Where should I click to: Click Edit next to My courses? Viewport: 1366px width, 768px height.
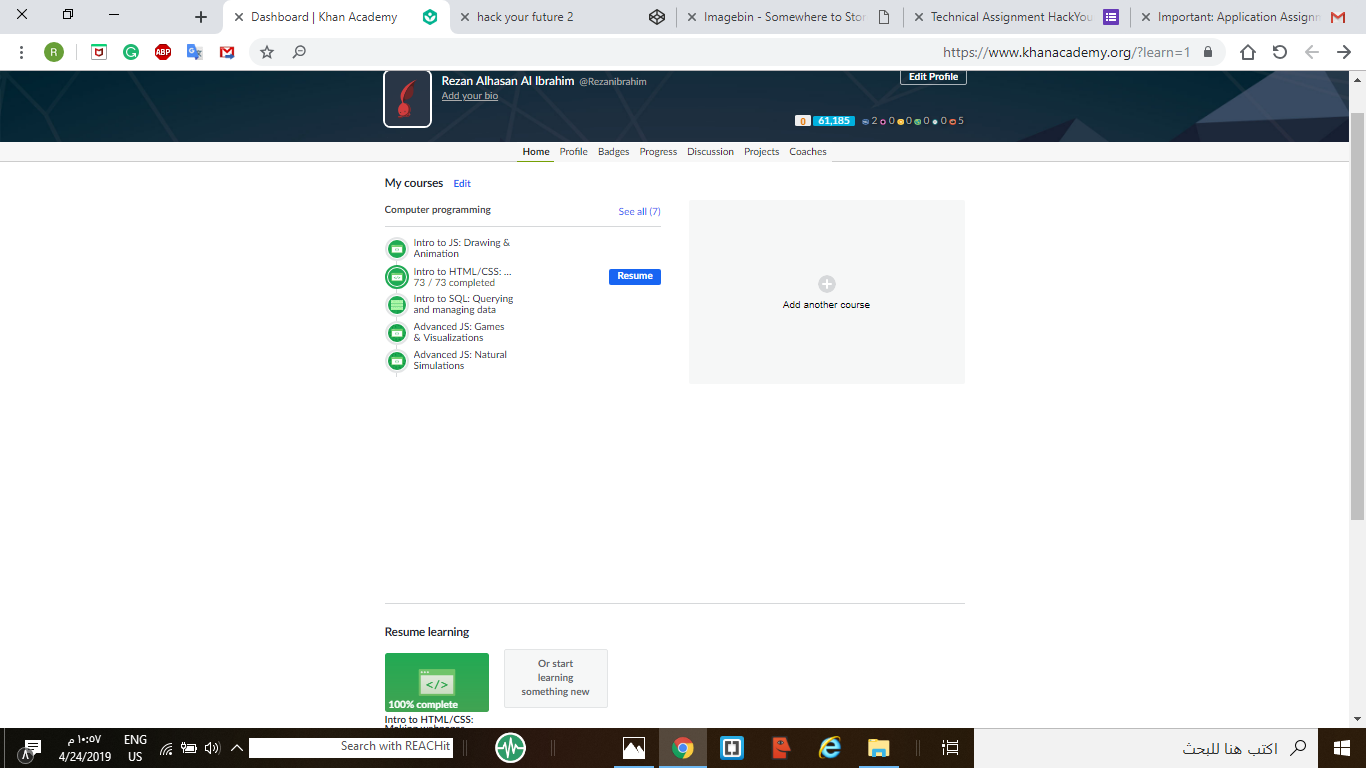[x=462, y=184]
